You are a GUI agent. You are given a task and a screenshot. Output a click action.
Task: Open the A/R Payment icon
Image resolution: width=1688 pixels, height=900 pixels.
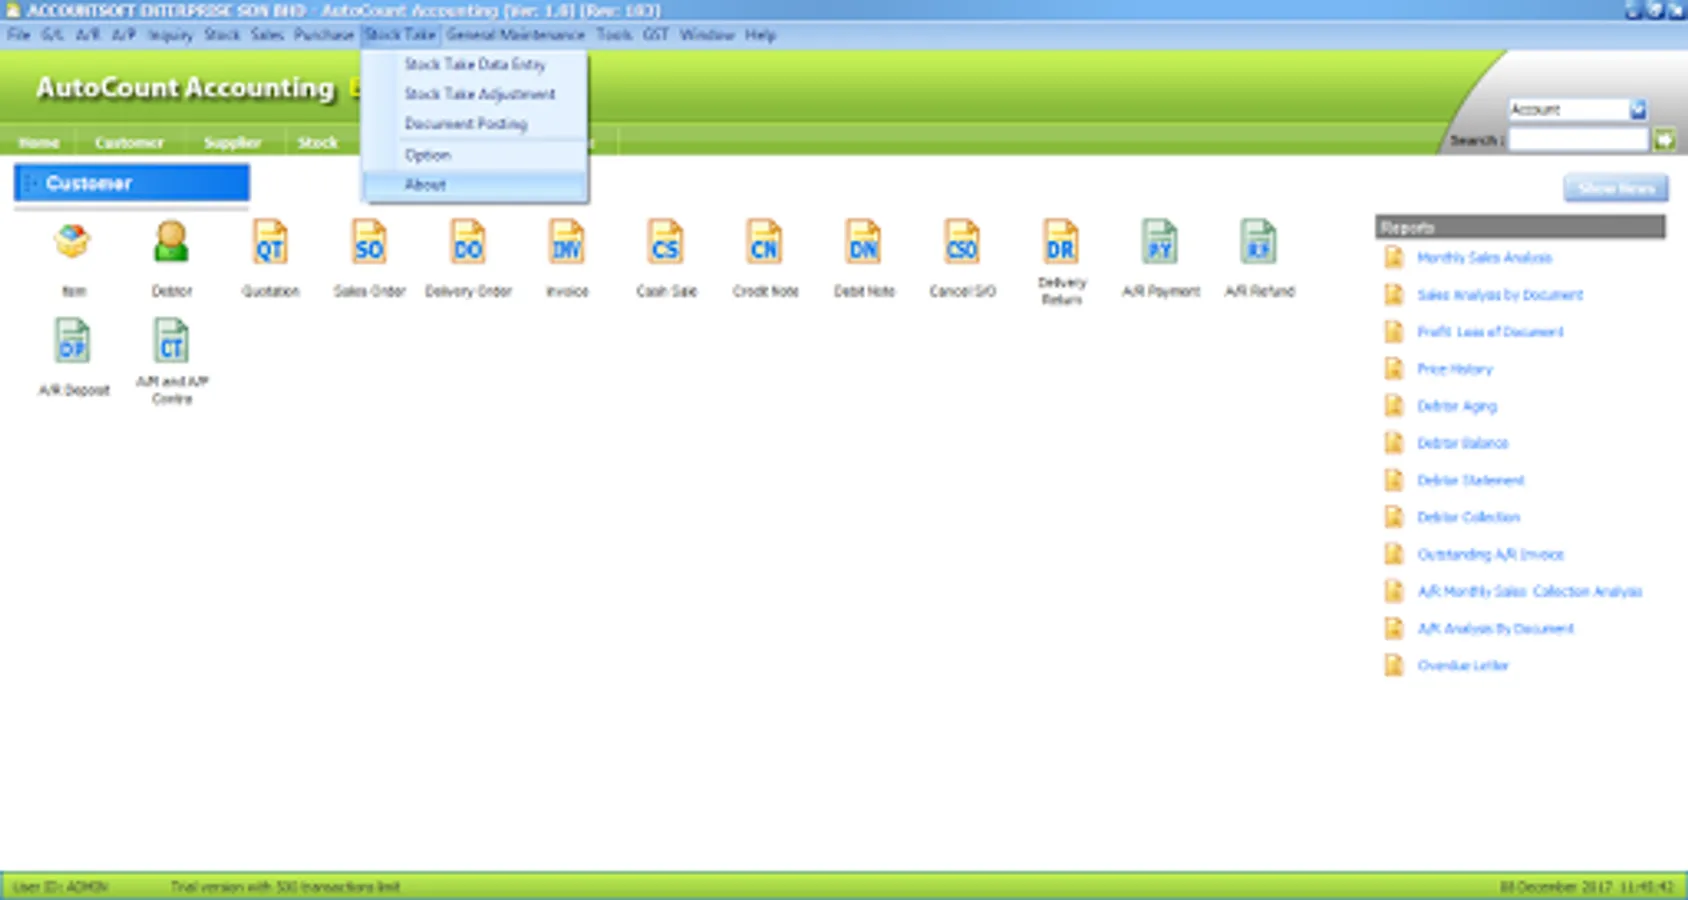point(1160,242)
